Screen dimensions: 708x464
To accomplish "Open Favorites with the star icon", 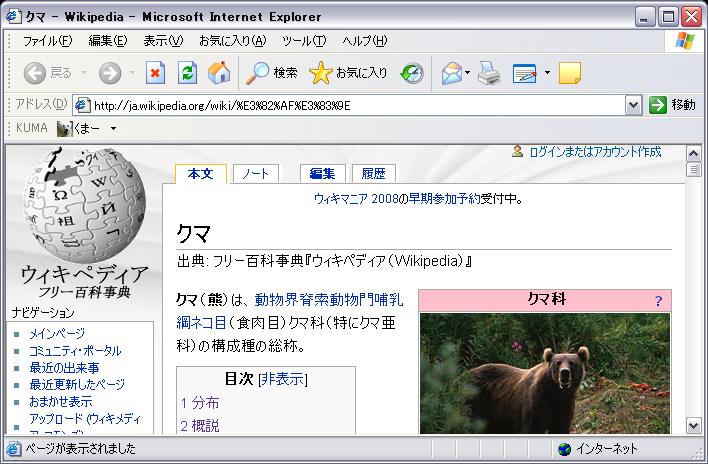I will coord(321,73).
